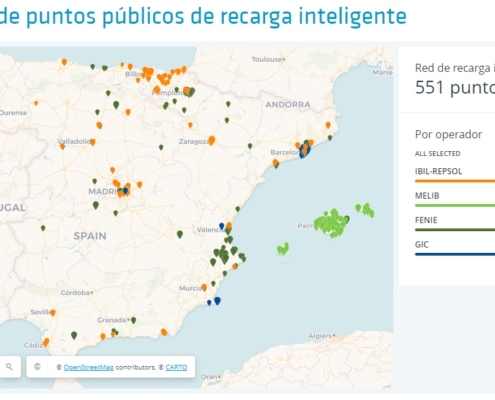Click the orange marker near Cádiz

(46, 342)
